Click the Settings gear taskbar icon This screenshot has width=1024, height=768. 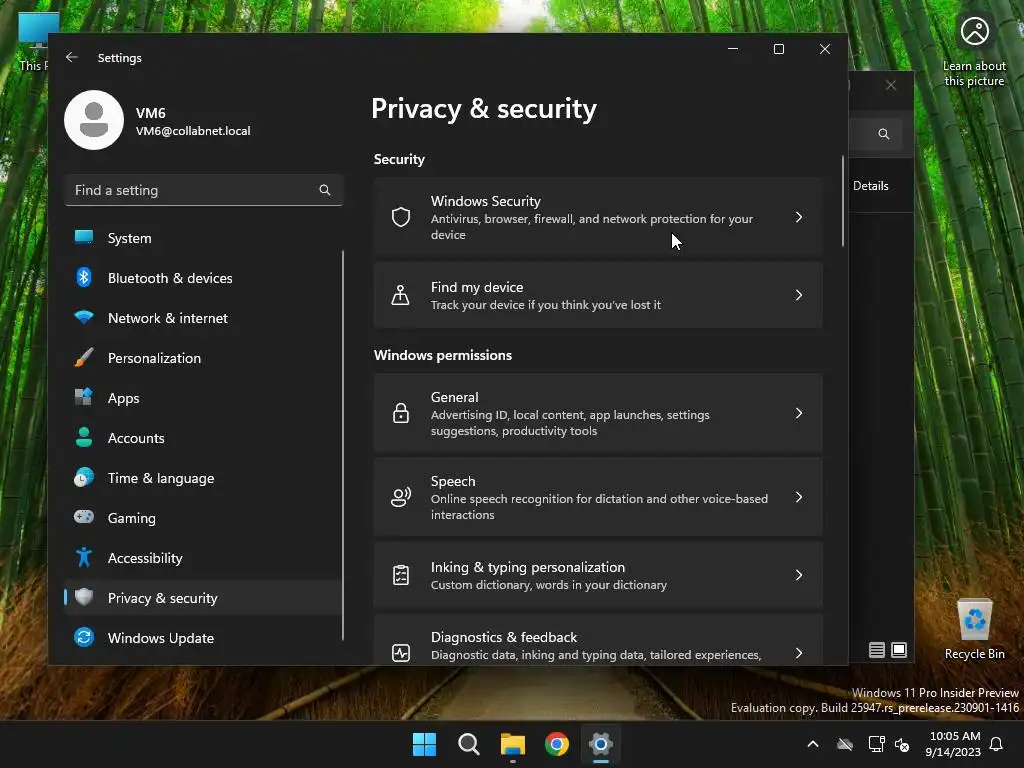(601, 744)
